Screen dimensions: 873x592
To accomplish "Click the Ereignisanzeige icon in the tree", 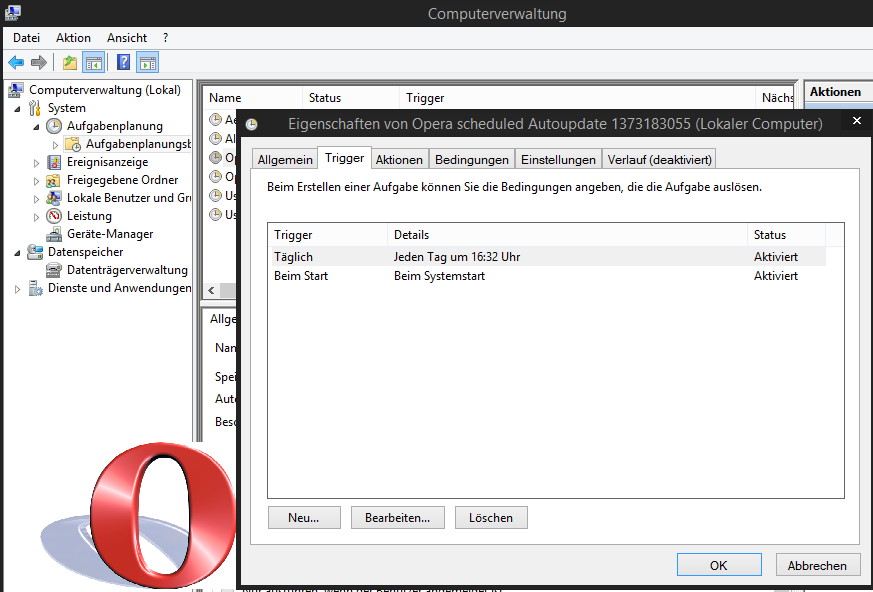I will [x=54, y=162].
